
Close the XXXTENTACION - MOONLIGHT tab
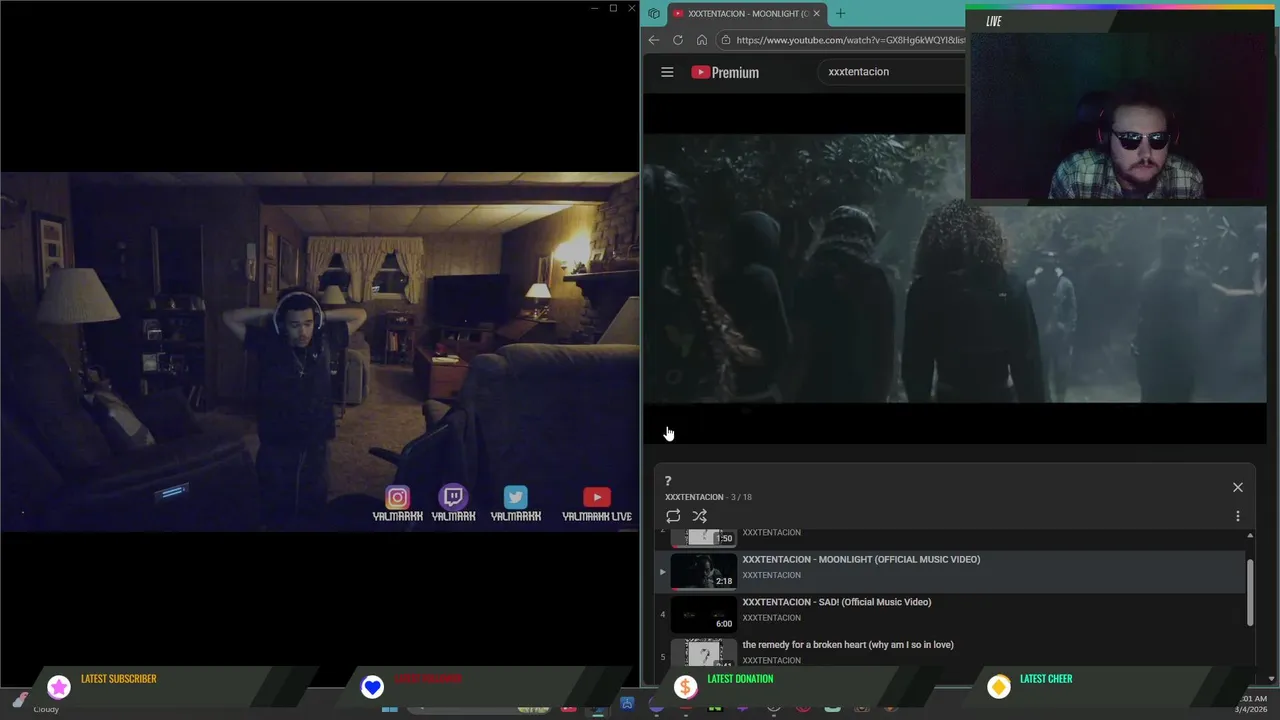click(x=816, y=13)
